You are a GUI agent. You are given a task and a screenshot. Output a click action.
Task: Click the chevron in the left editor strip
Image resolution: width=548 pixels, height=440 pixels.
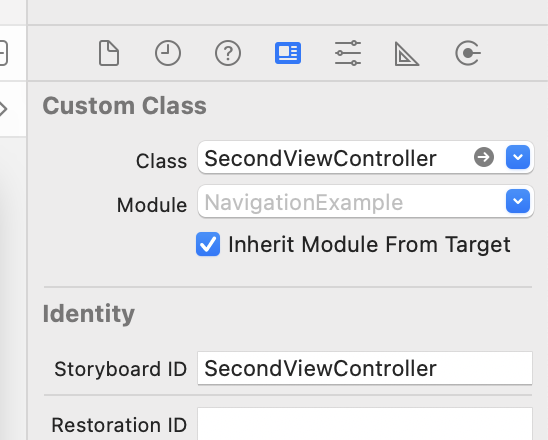(3, 109)
